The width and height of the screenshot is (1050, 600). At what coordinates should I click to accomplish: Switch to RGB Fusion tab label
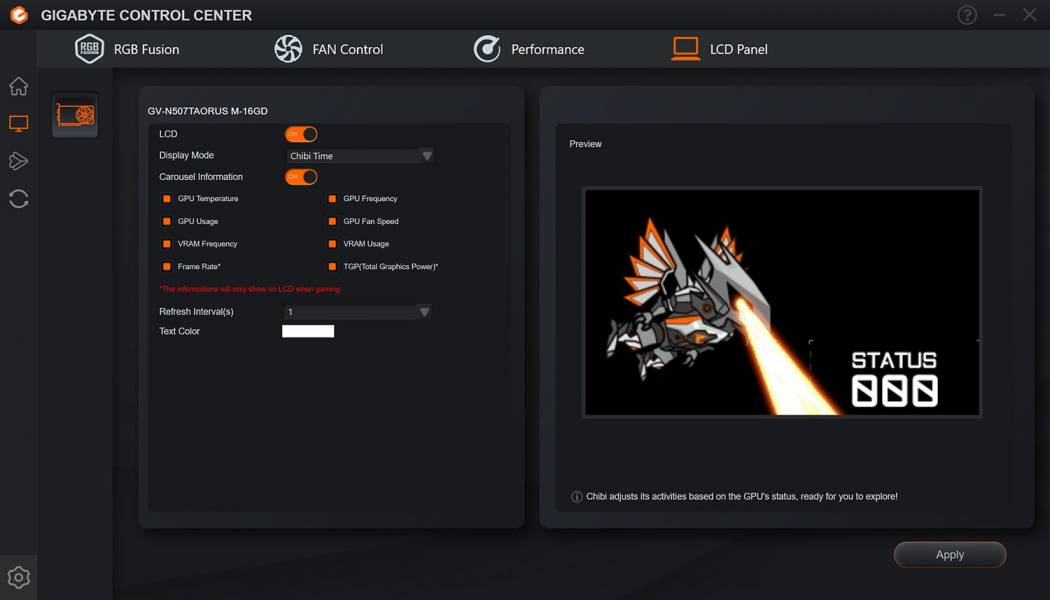click(x=147, y=50)
